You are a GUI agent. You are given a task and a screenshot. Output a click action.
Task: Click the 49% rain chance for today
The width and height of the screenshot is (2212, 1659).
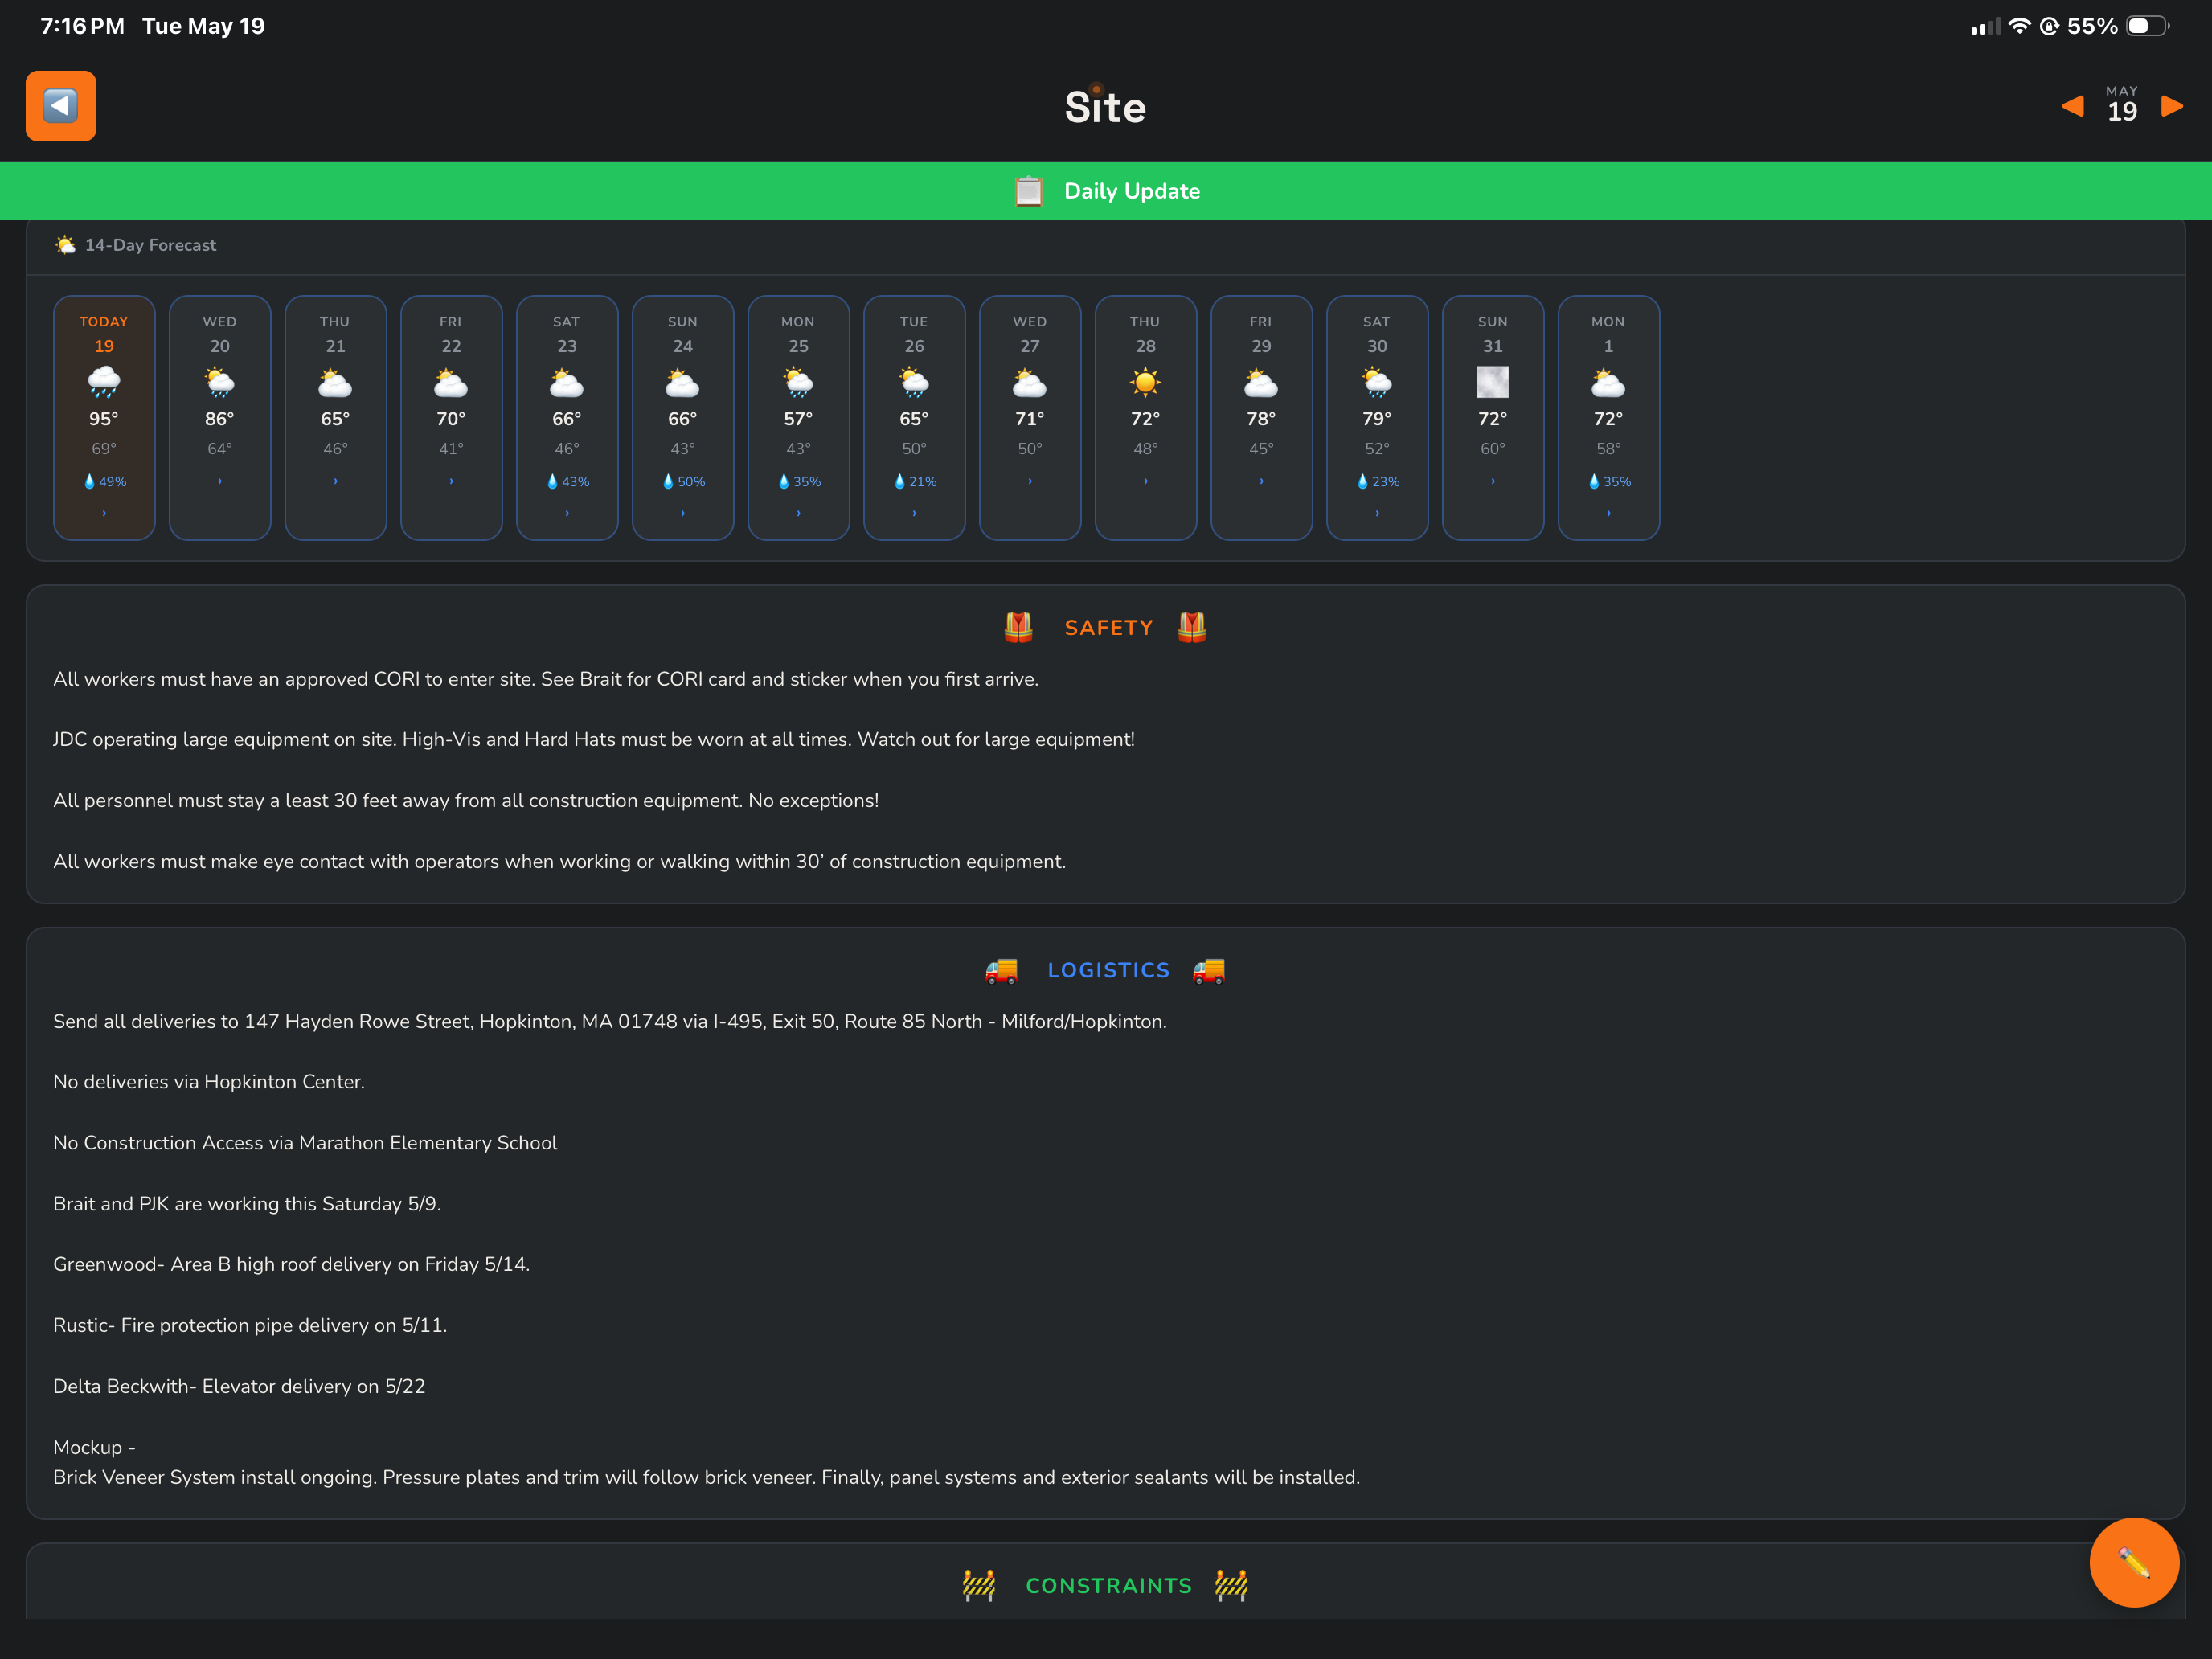point(105,481)
